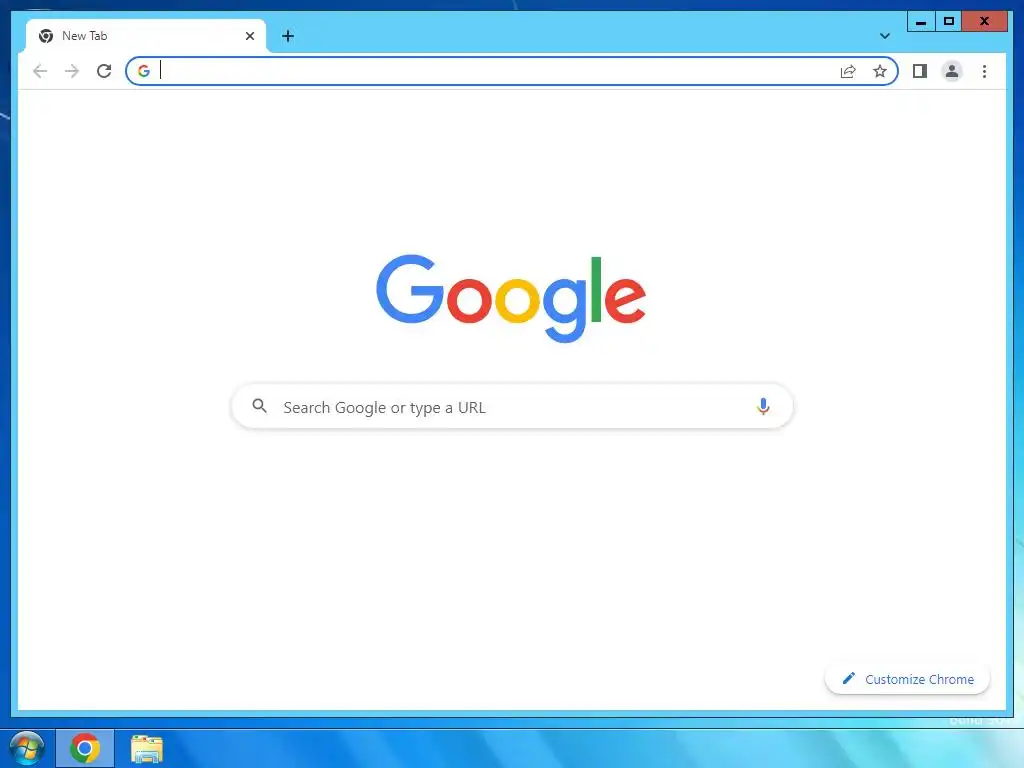Image resolution: width=1024 pixels, height=768 pixels.
Task: Close the Chrome window
Action: pyautogui.click(x=984, y=22)
